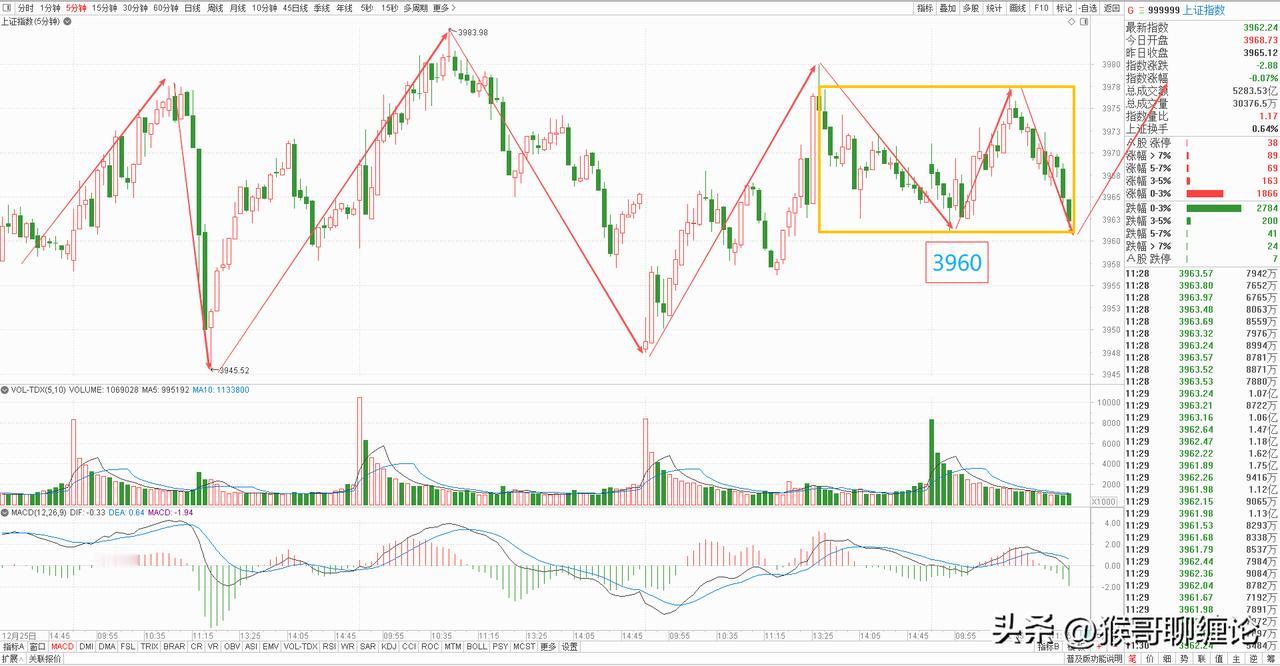Open the 设置 settings for indicators
The width and height of the screenshot is (1280, 666).
[569, 647]
